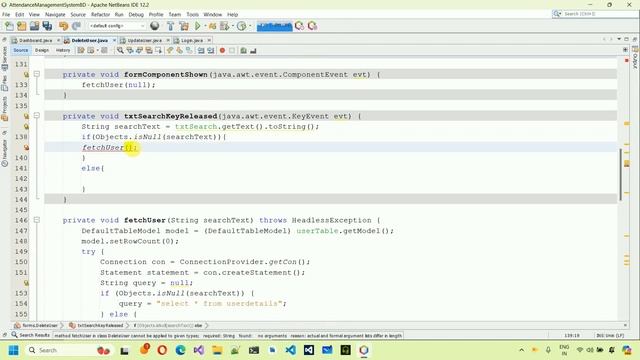
Task: Click the Stop Macro Recording icon
Action: tap(232, 51)
